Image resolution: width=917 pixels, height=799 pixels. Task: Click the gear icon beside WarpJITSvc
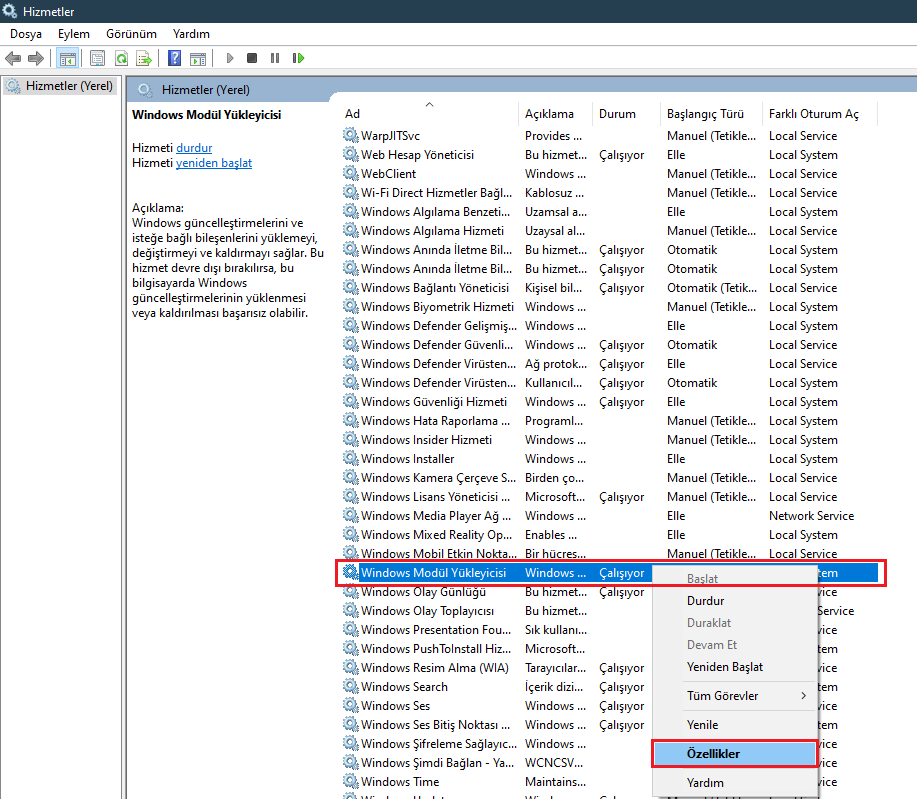pyautogui.click(x=351, y=135)
